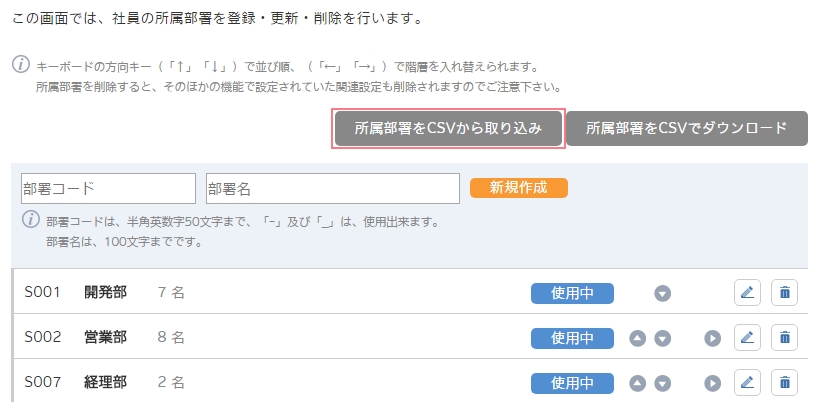Image resolution: width=816 pixels, height=402 pixels.
Task: Click 所属部署をCSVから取り込み button
Action: (449, 129)
